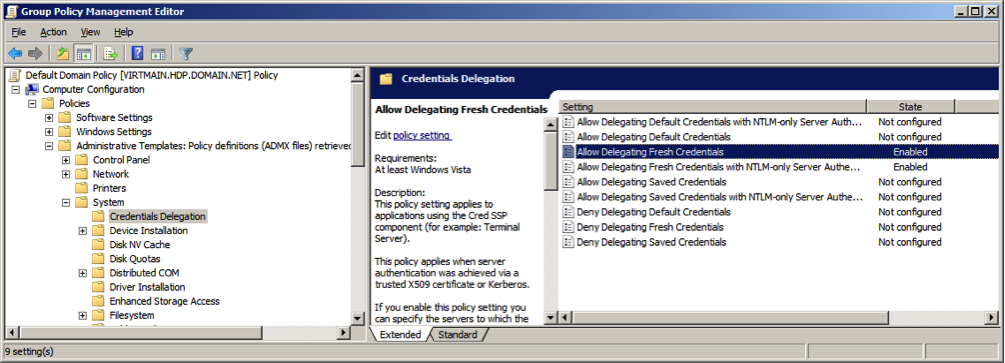Click the Back arrow toolbar icon

(x=15, y=53)
